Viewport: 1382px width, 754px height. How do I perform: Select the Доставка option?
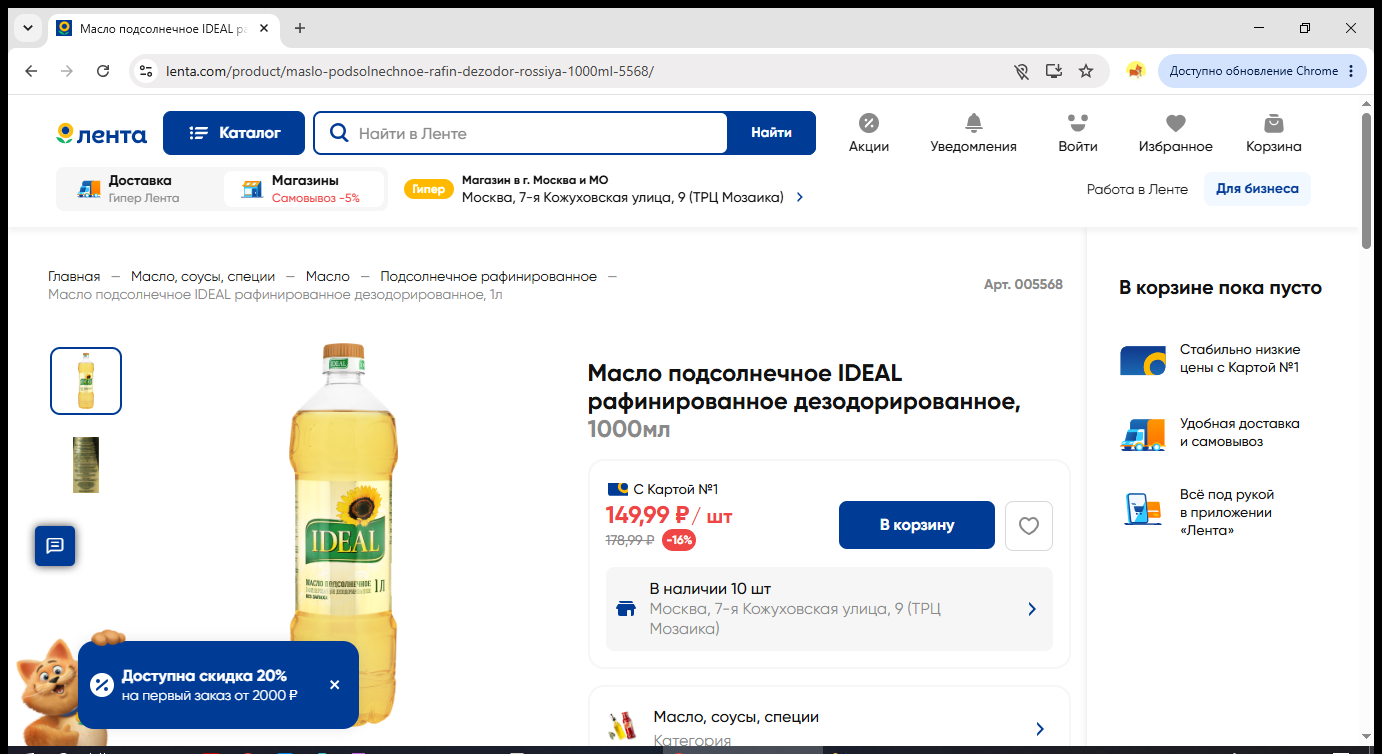pyautogui.click(x=140, y=189)
